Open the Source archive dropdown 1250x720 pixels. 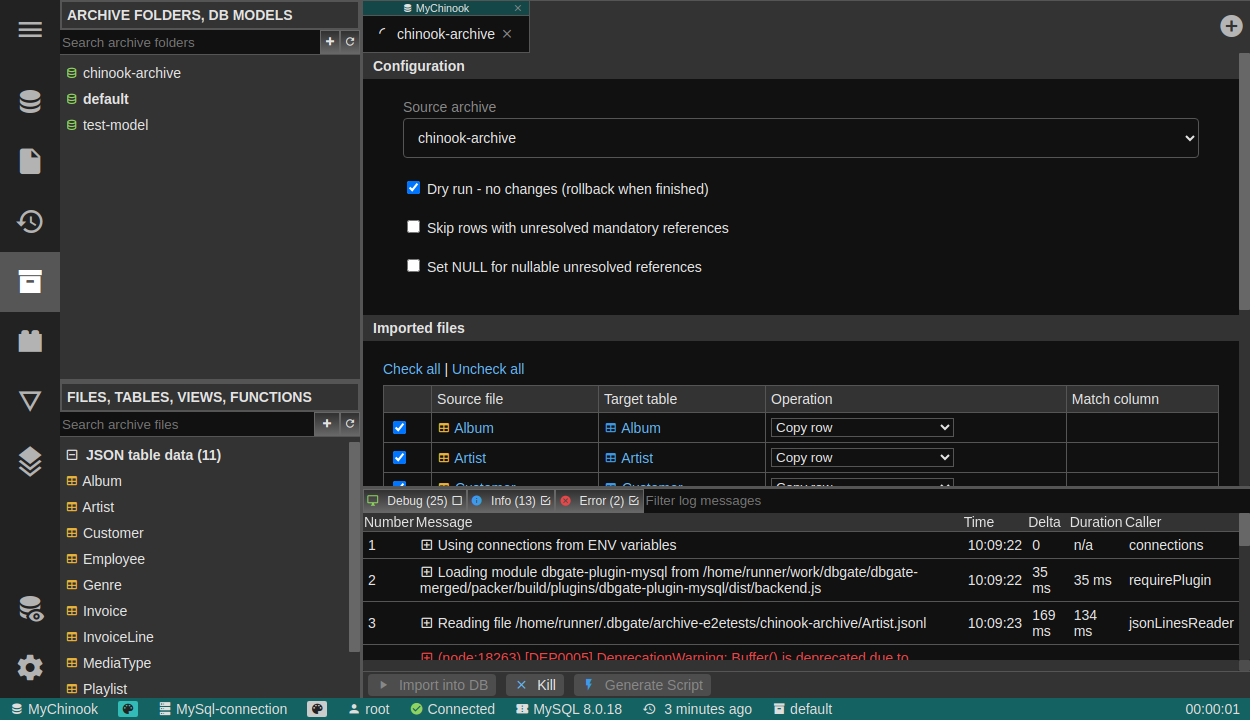[x=800, y=138]
